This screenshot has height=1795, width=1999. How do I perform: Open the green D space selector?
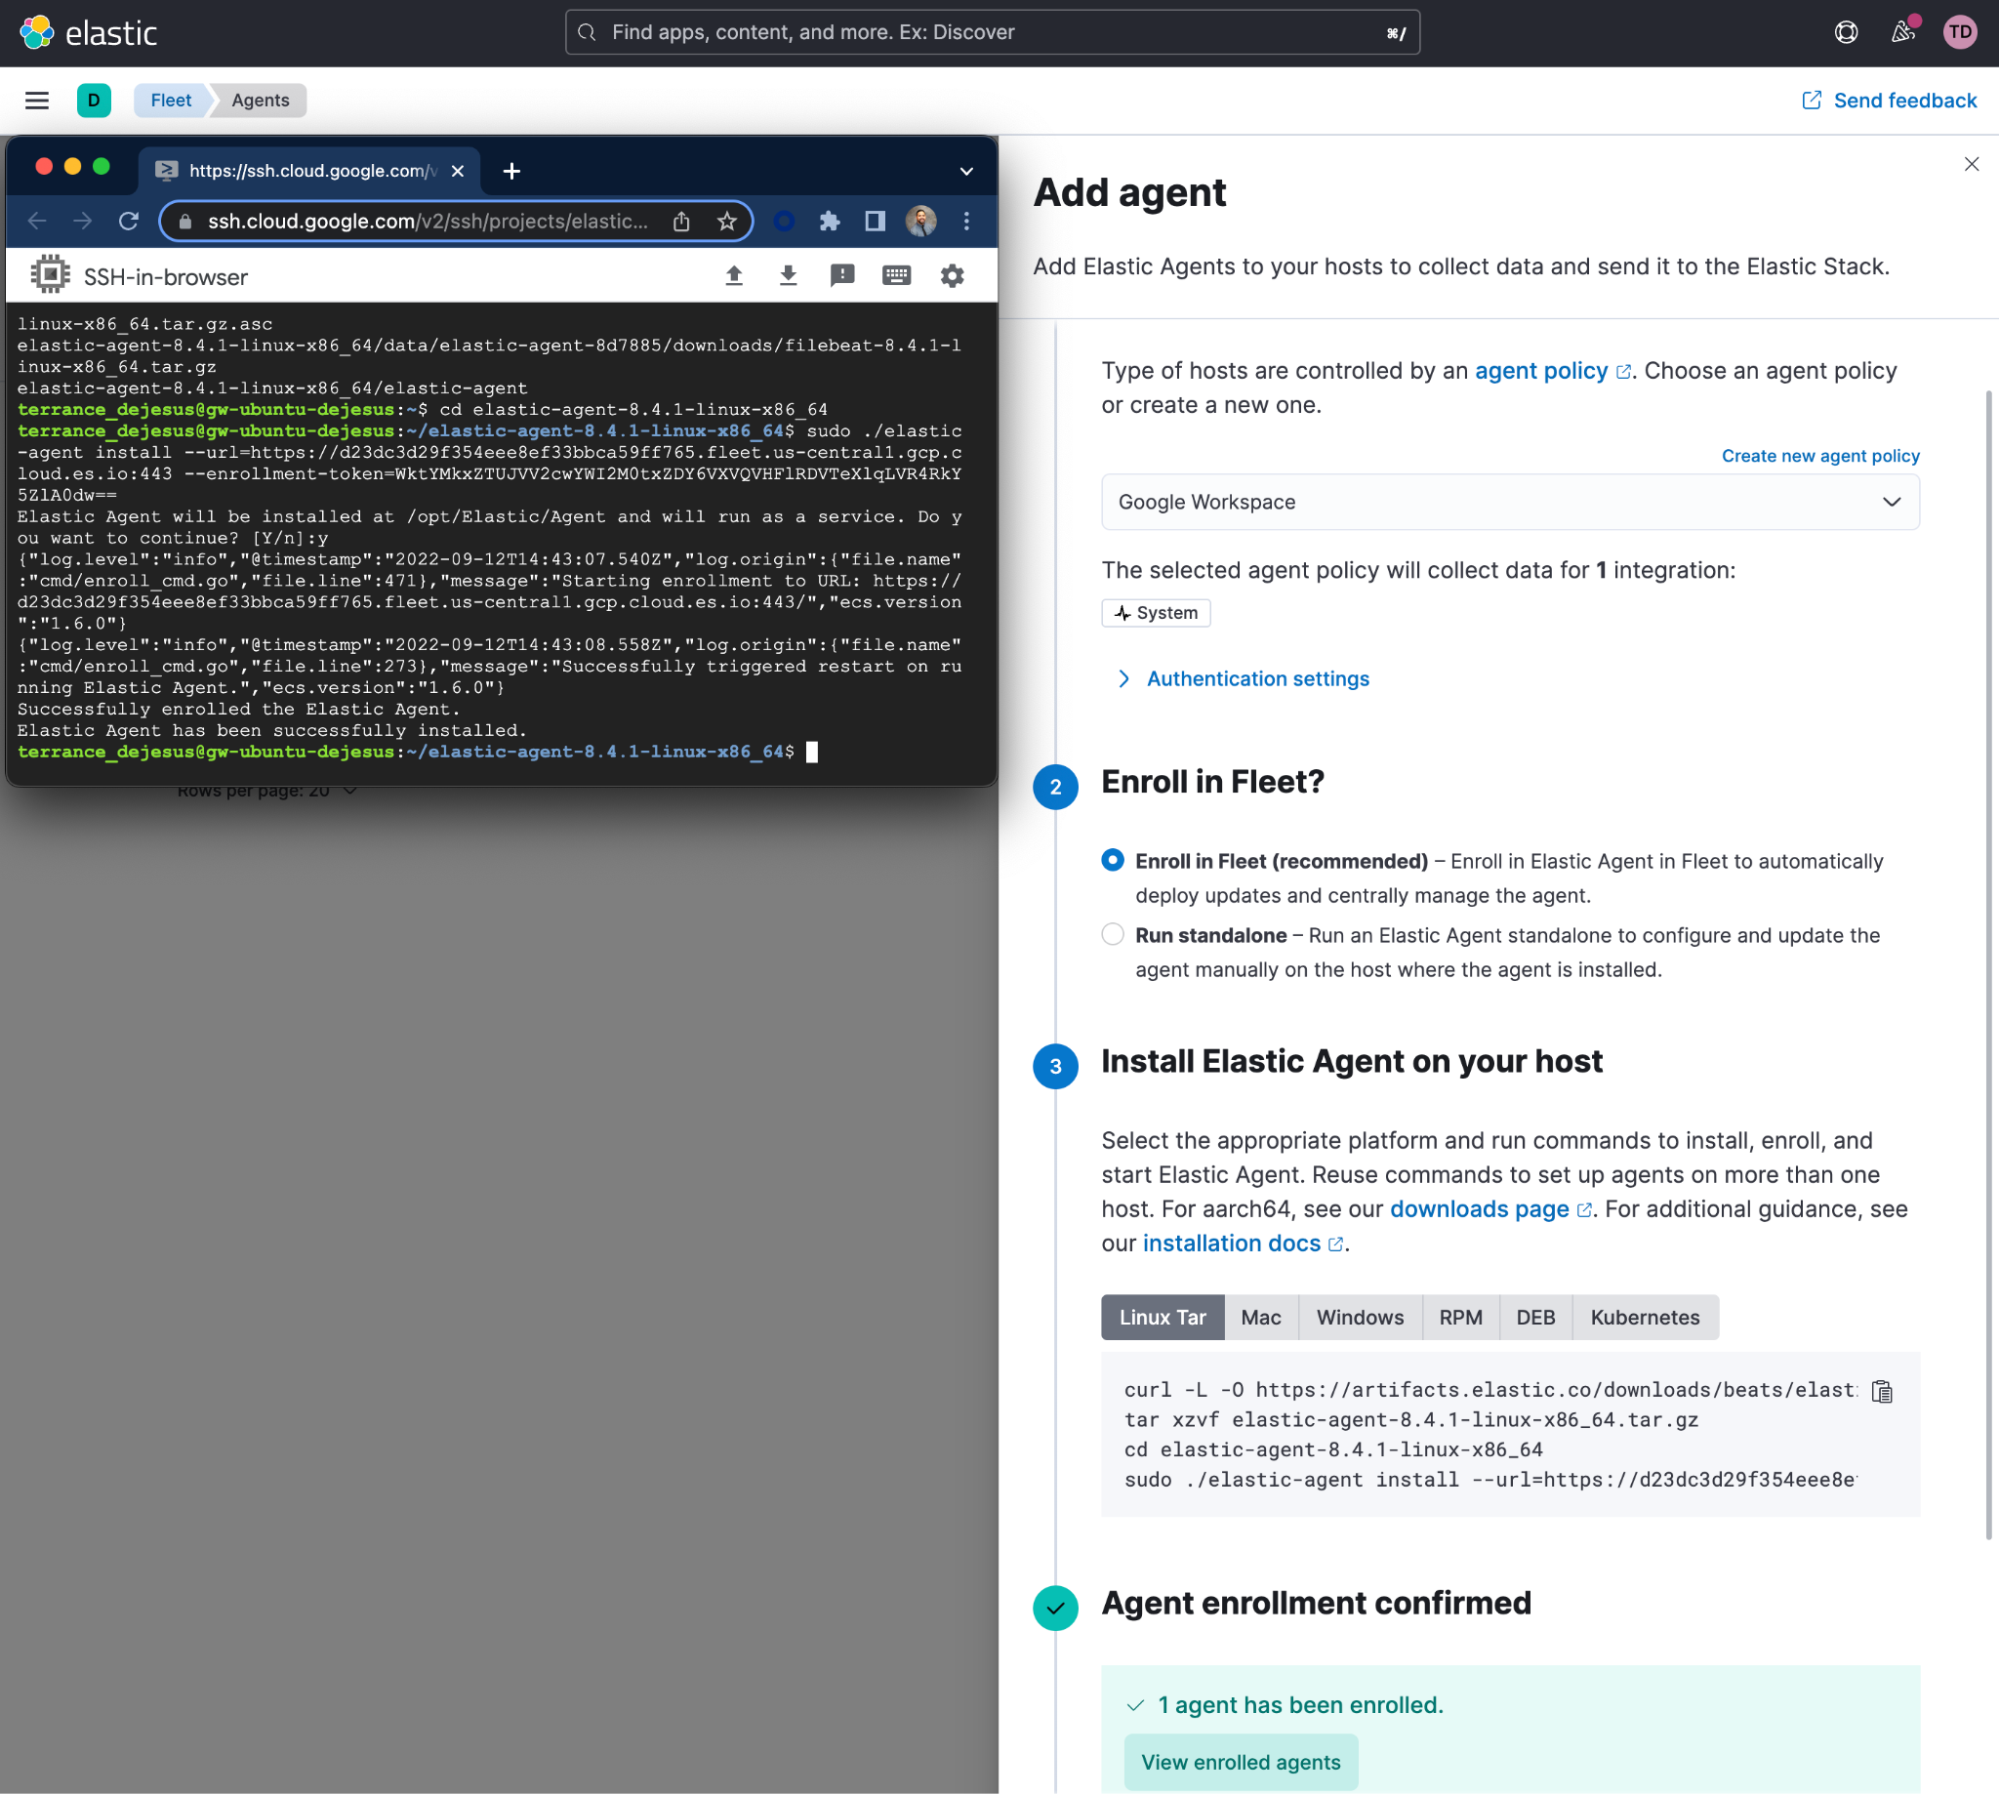(94, 100)
